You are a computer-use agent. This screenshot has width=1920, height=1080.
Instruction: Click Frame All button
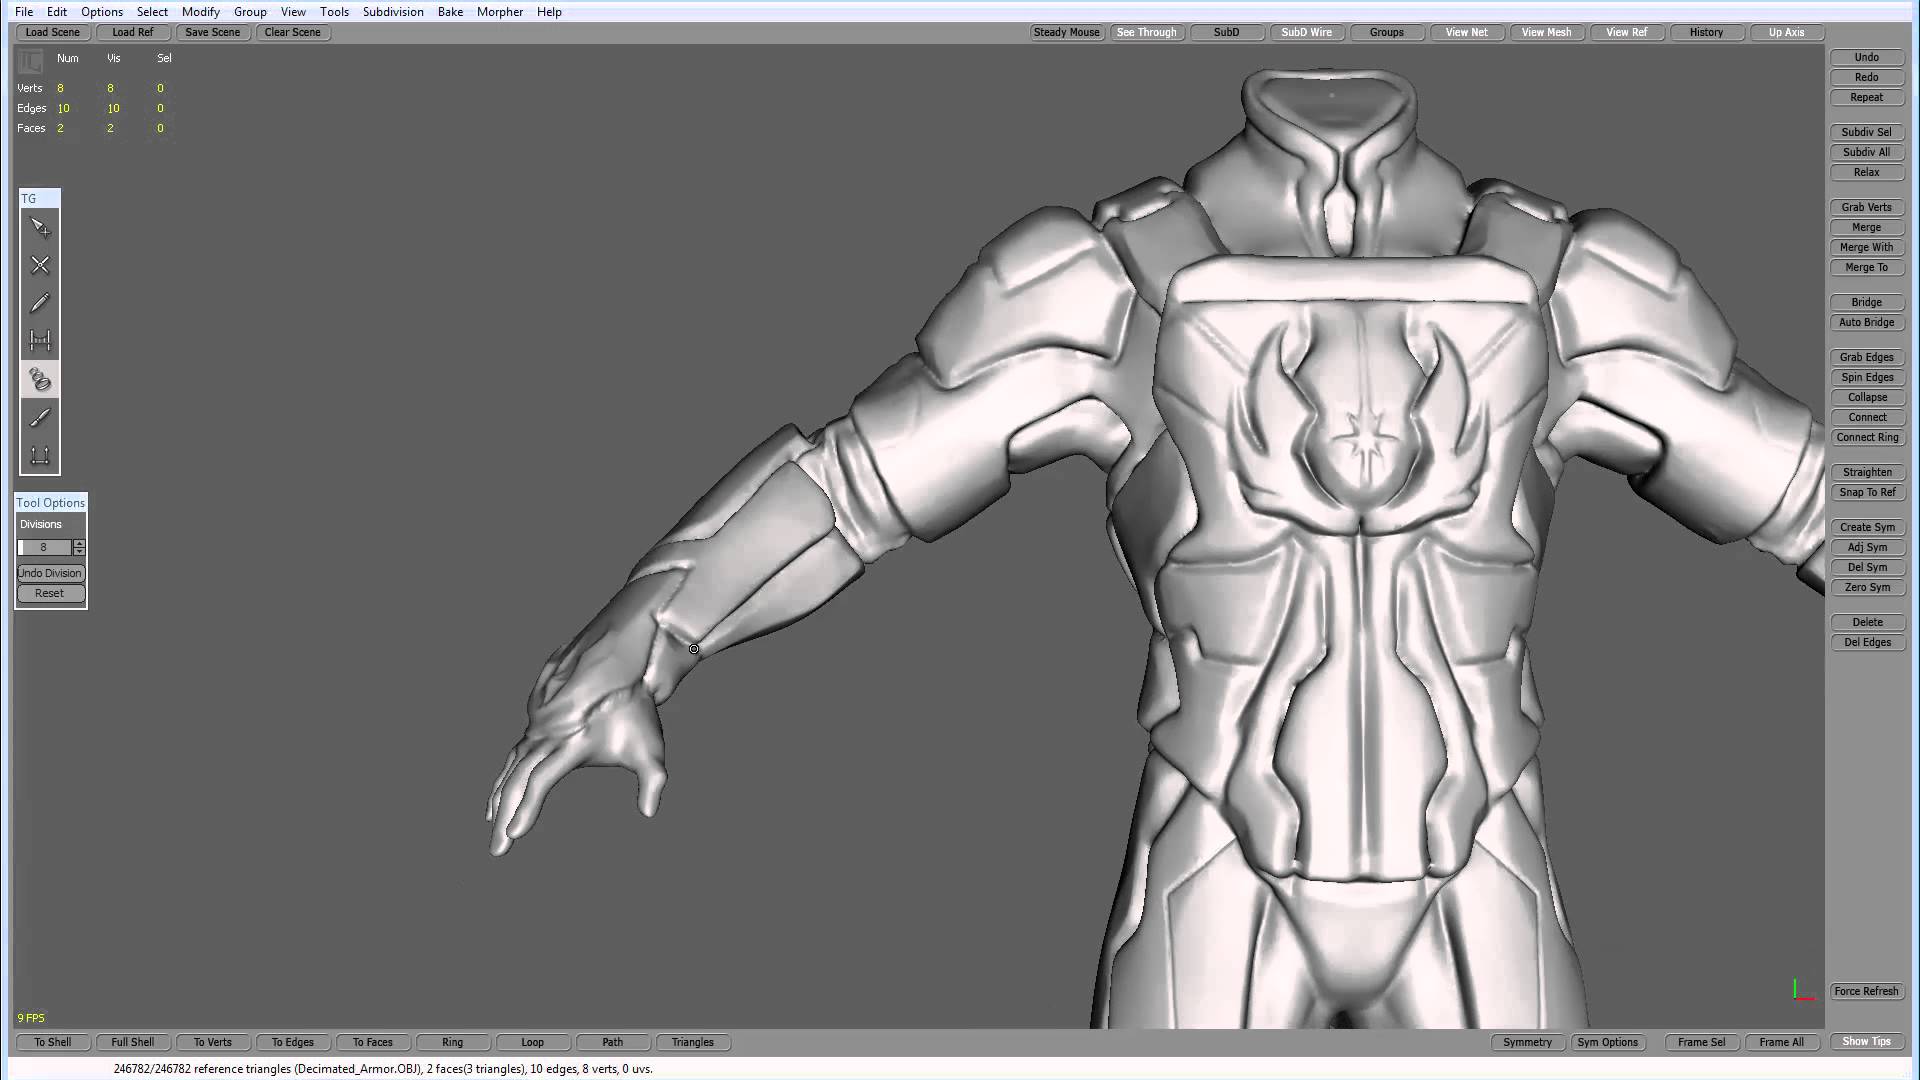click(x=1781, y=1042)
